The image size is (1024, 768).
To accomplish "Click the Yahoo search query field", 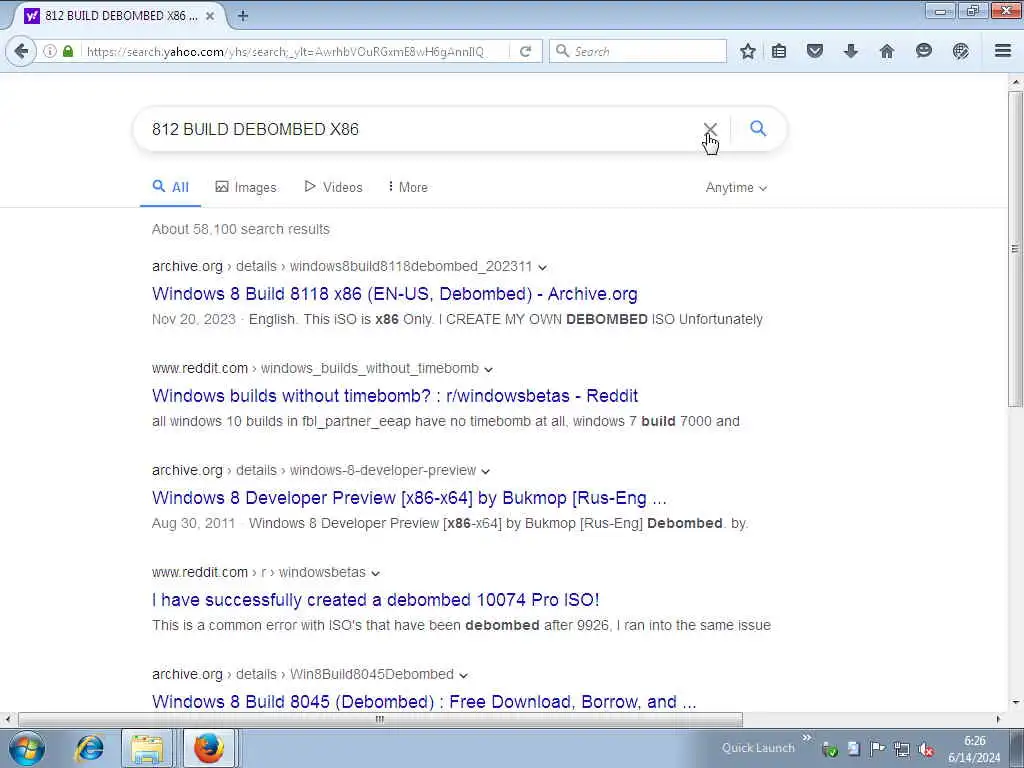I will (x=418, y=129).
